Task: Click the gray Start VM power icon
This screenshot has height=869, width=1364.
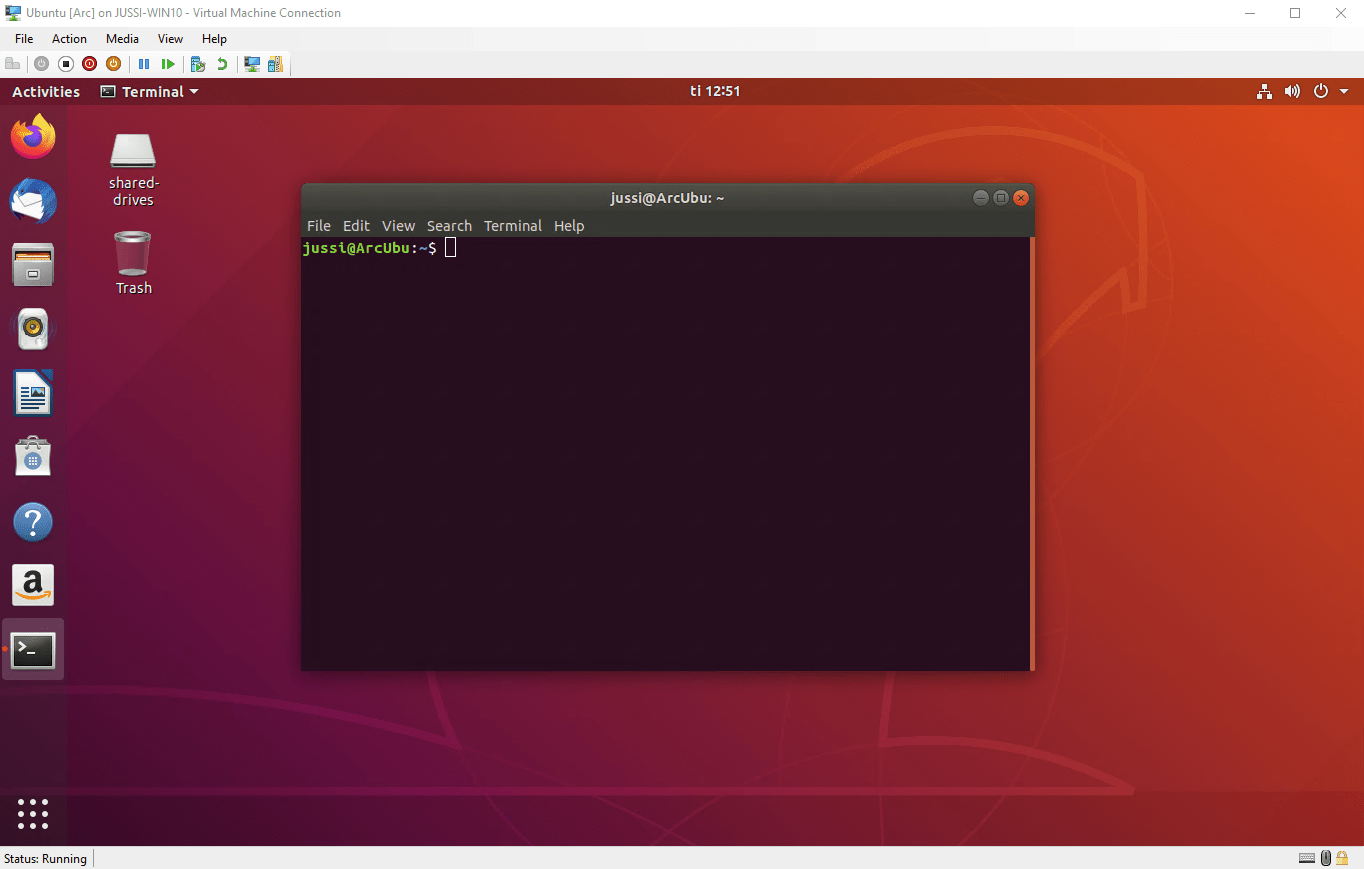Action: tap(41, 64)
